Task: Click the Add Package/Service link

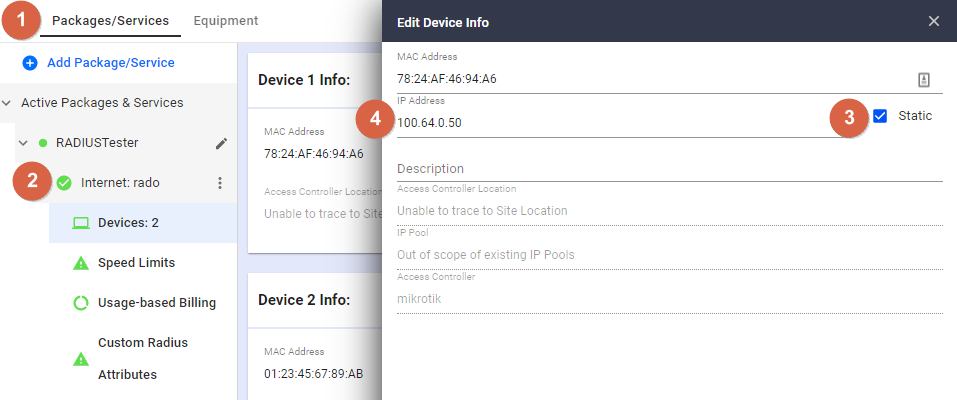Action: tap(111, 63)
